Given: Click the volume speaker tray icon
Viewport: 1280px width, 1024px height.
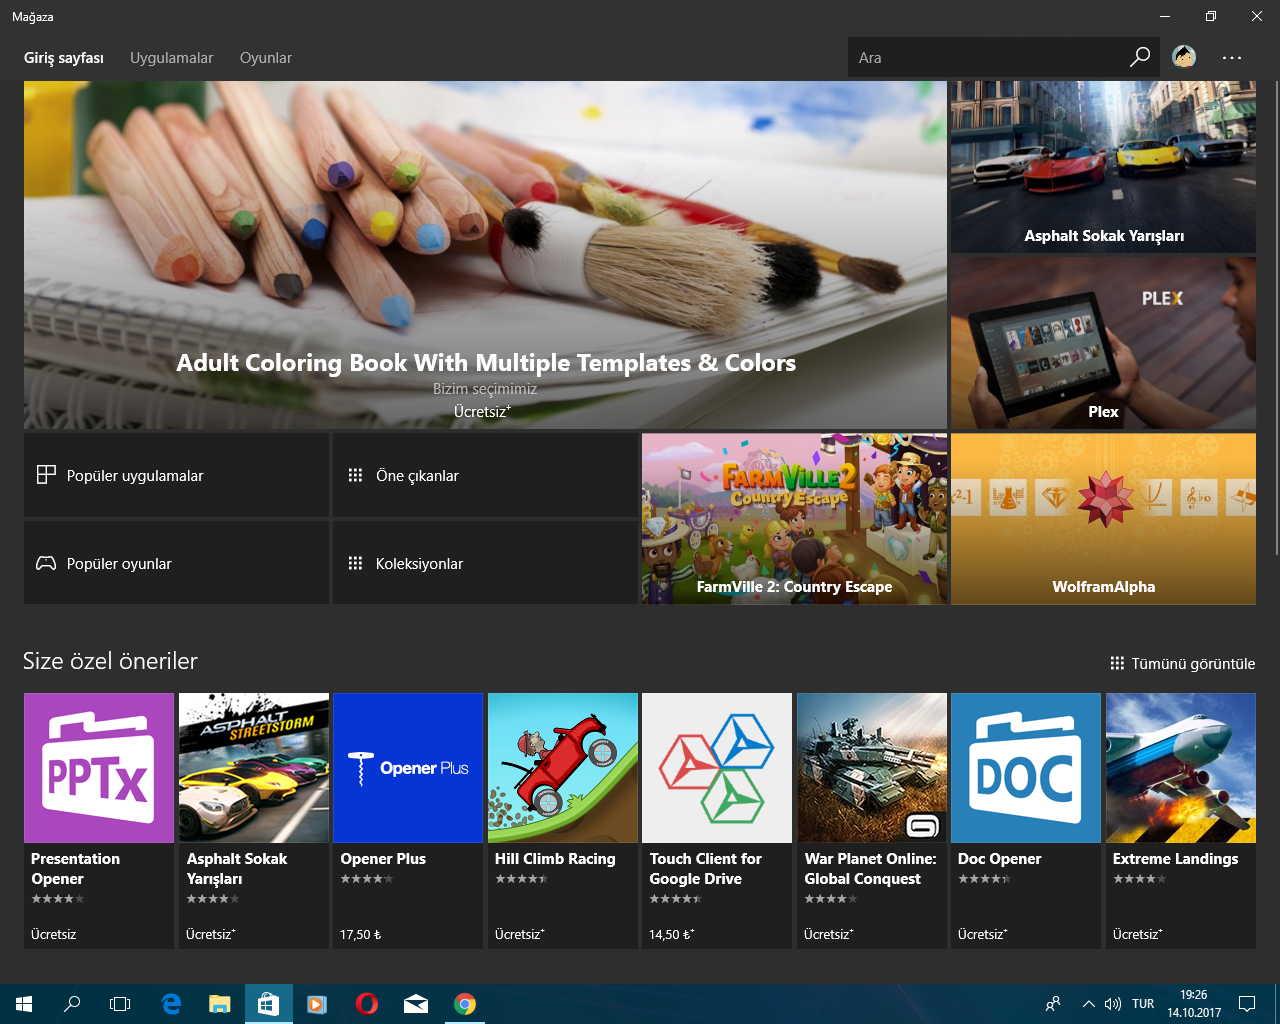Looking at the screenshot, I should [x=1113, y=1004].
